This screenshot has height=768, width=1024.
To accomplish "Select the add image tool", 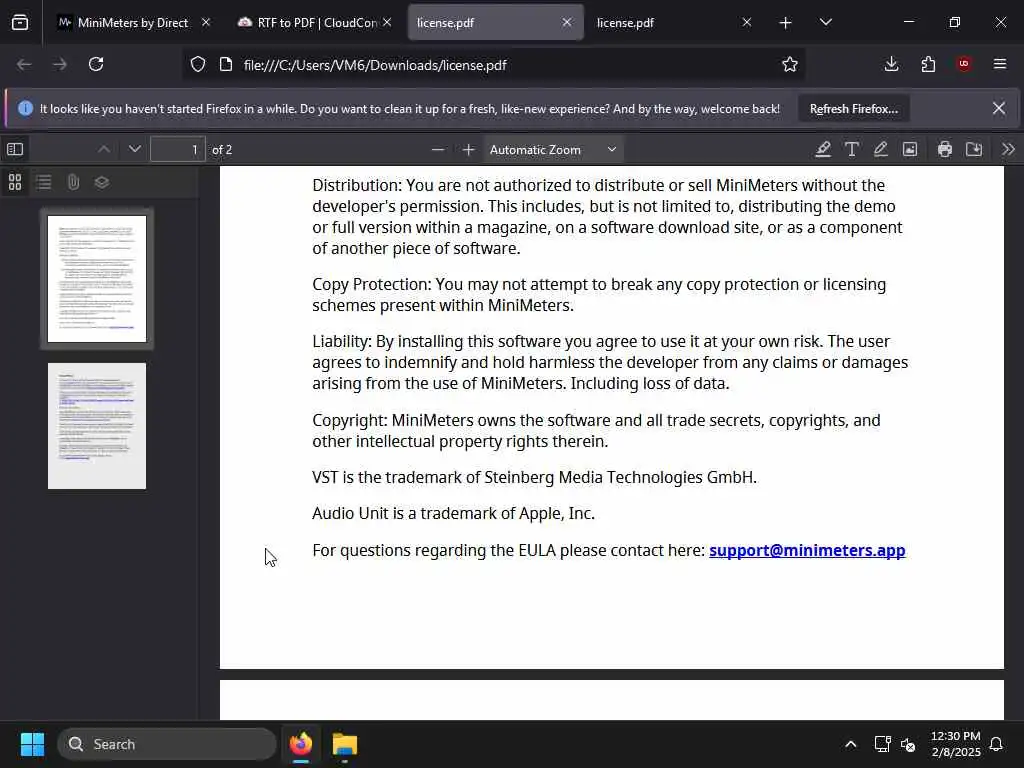I will (910, 150).
